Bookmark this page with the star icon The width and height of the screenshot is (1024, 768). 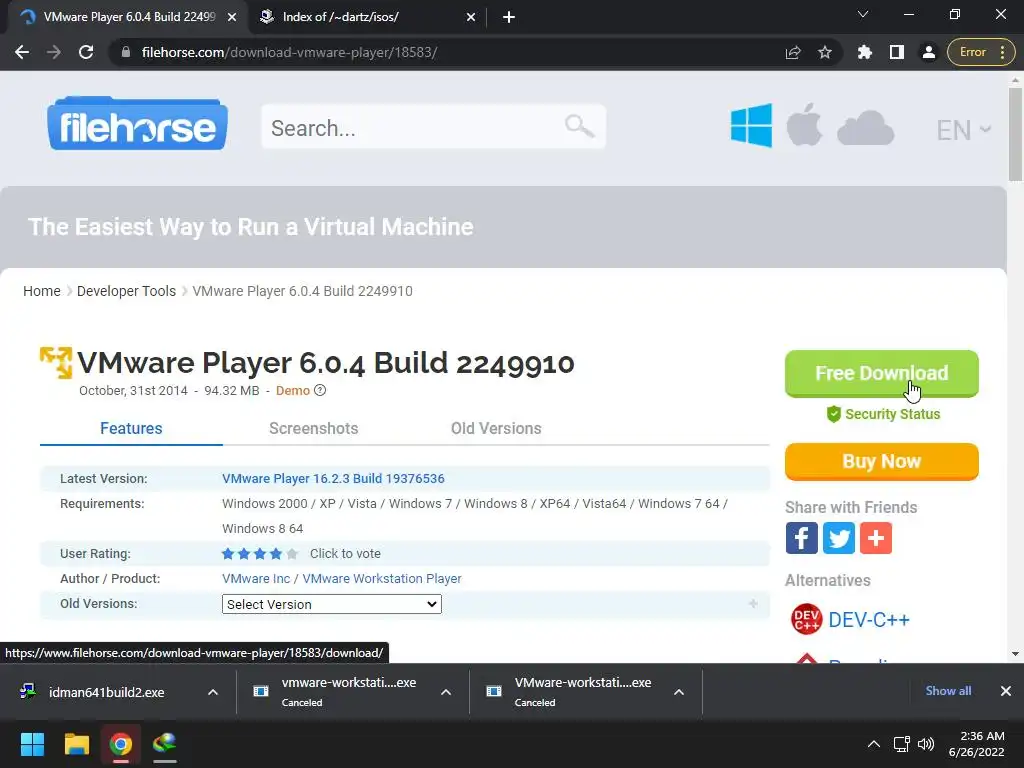click(x=825, y=52)
